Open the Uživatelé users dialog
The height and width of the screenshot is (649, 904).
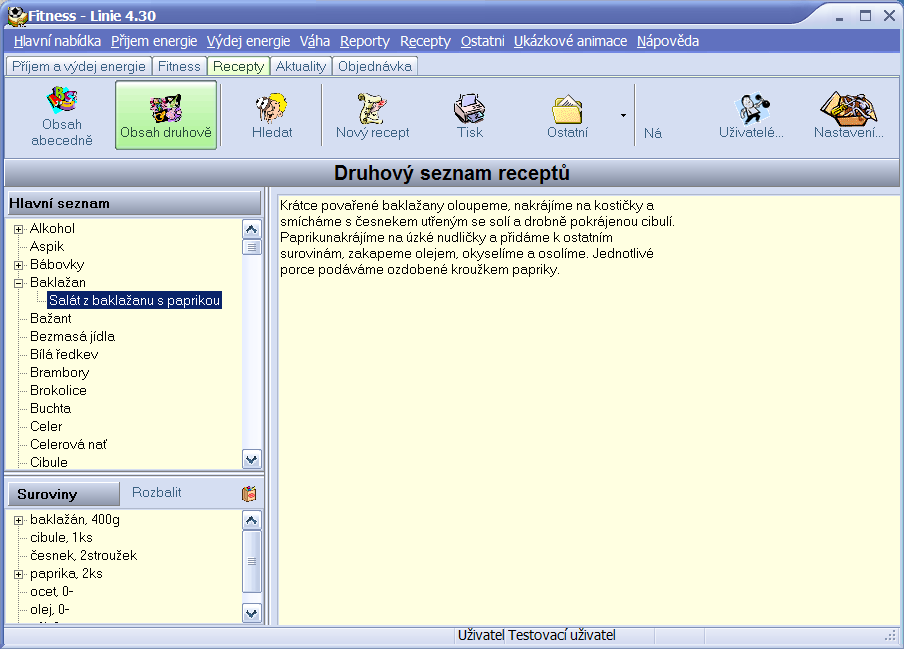pos(751,115)
